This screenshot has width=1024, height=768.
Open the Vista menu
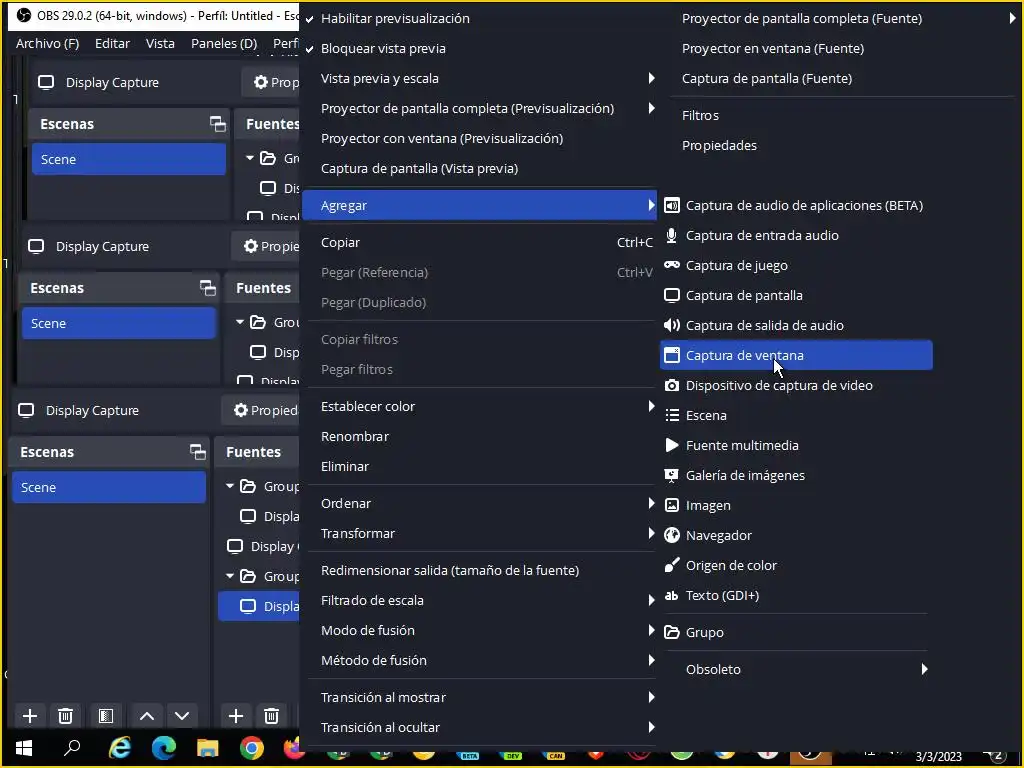point(160,43)
